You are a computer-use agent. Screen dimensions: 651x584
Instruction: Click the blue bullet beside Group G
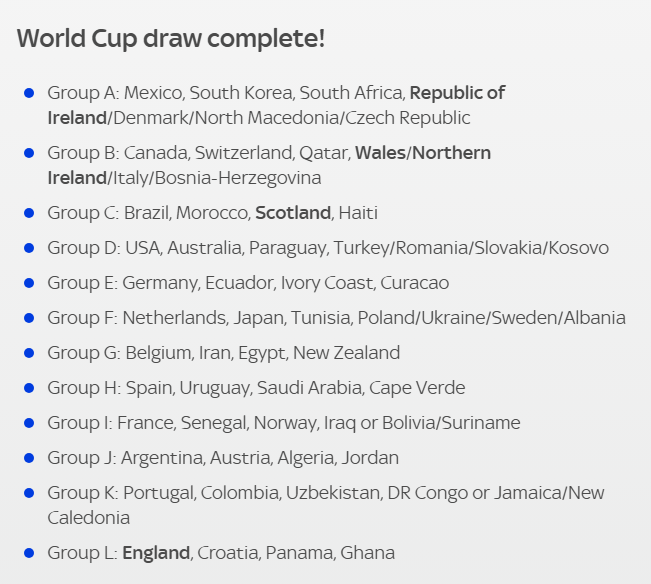pos(29,353)
